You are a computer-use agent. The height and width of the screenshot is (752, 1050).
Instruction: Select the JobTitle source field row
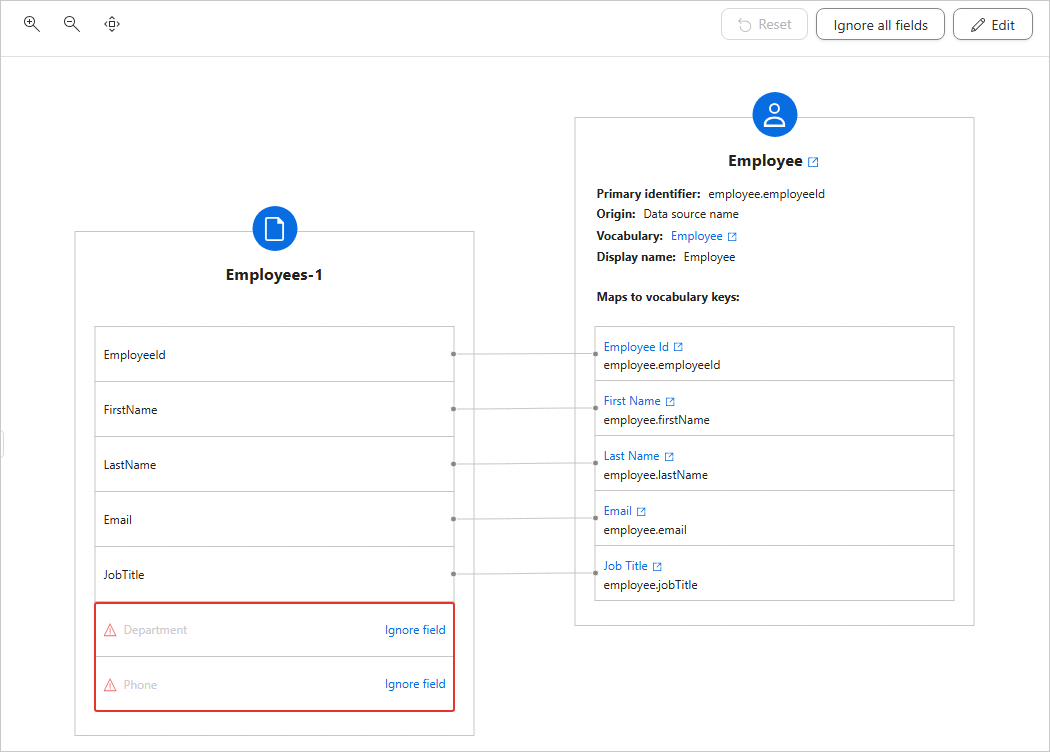tap(275, 574)
